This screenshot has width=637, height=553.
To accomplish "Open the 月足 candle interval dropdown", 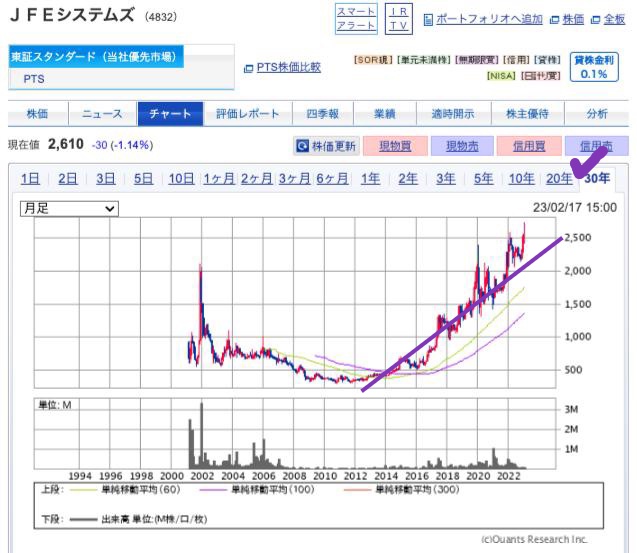I will click(69, 209).
